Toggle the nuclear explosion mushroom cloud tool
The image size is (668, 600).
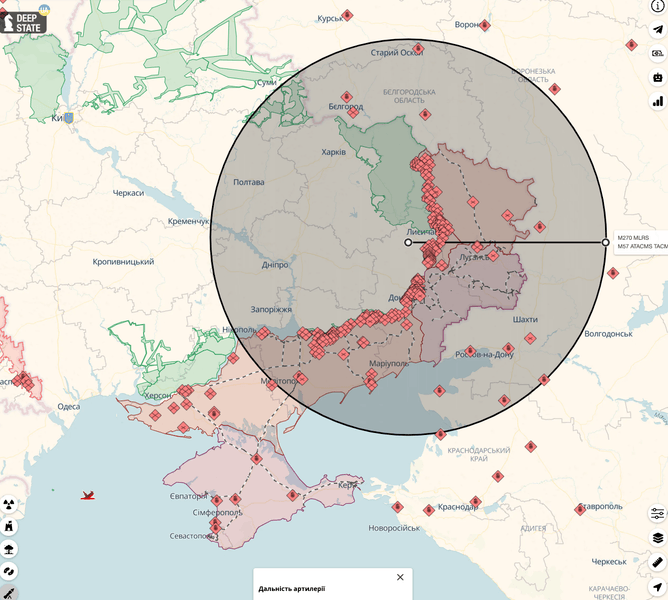[9, 548]
